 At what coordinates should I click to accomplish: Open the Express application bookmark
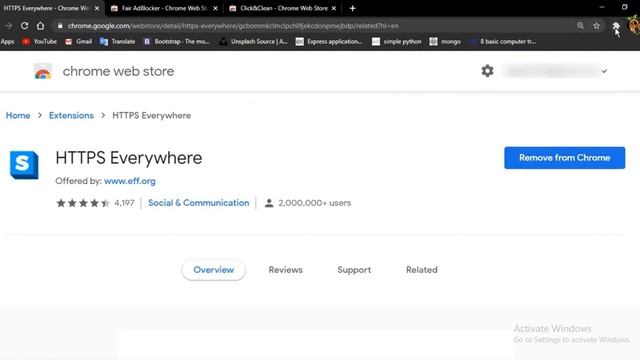(329, 42)
